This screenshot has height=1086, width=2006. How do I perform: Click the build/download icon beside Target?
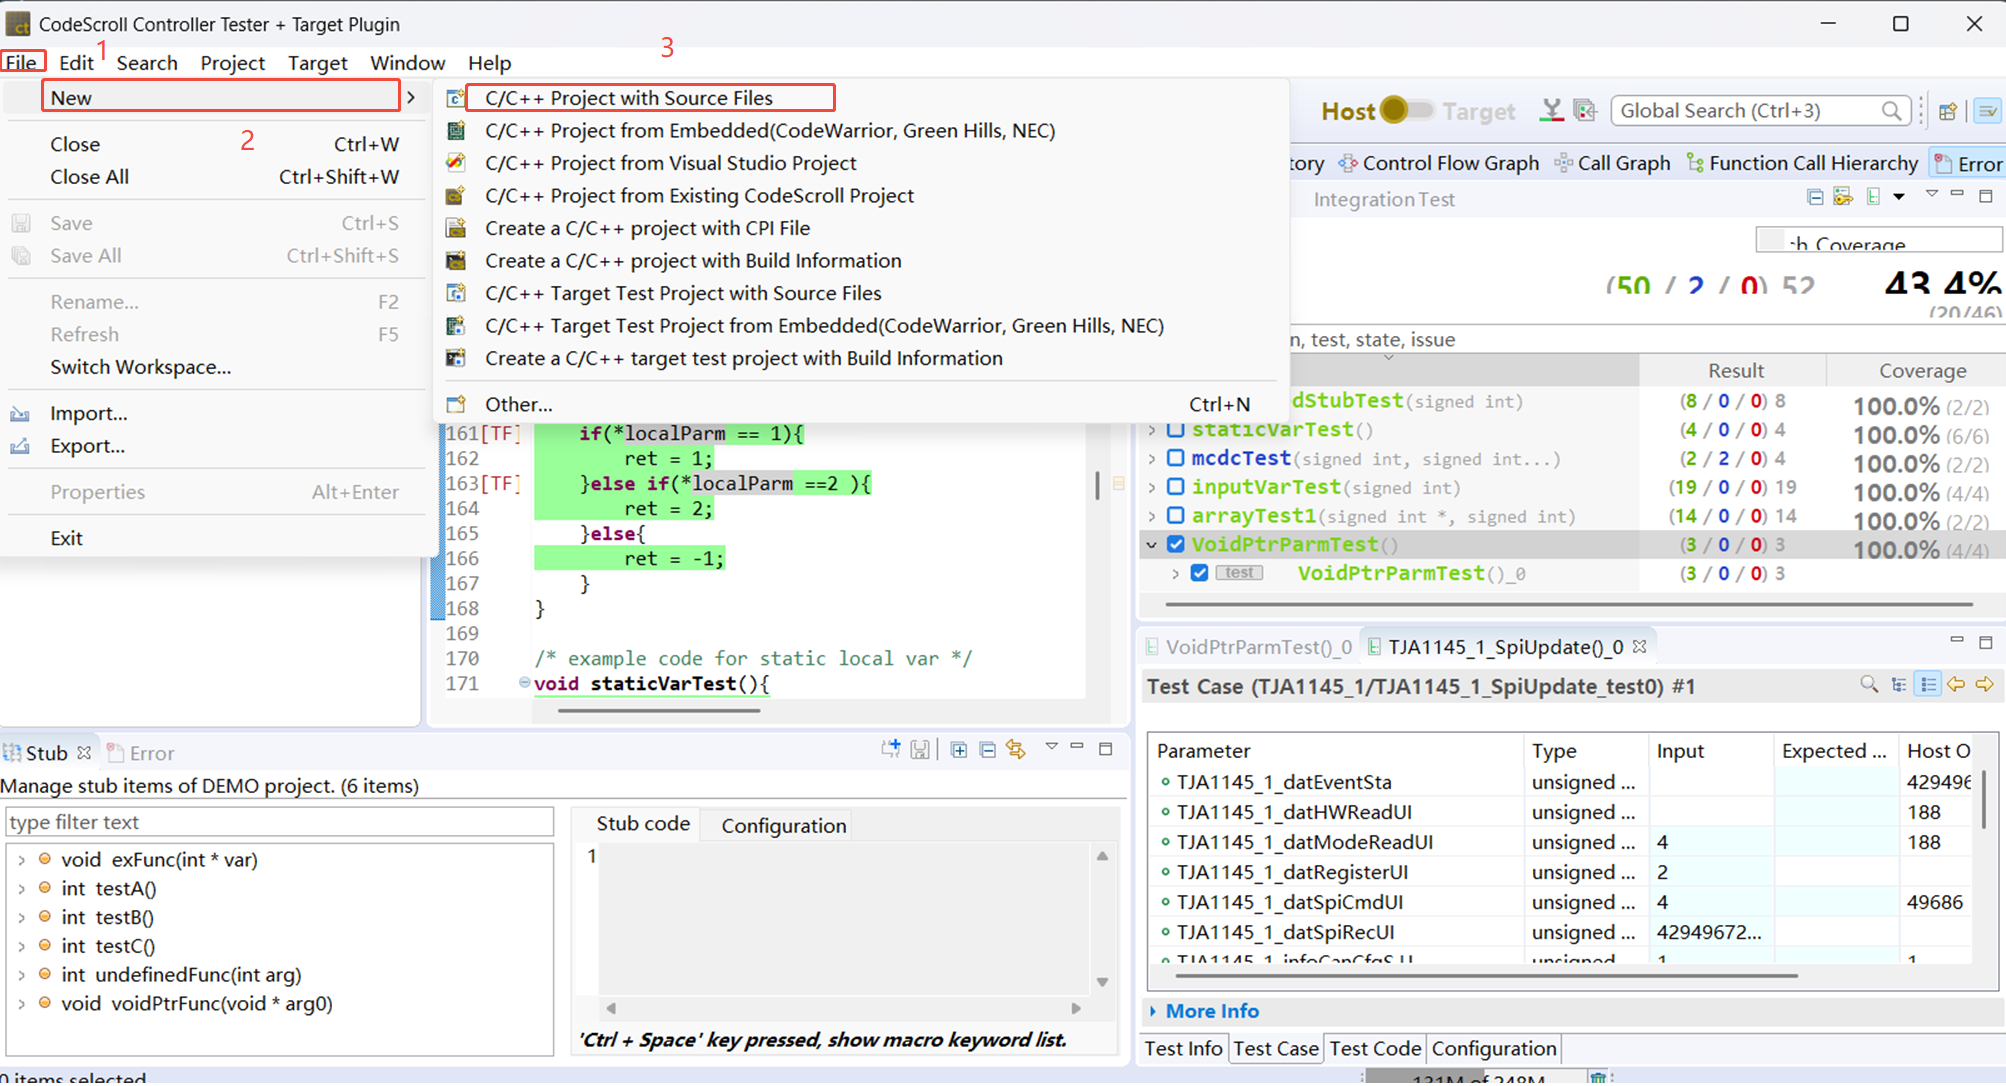coord(1551,110)
